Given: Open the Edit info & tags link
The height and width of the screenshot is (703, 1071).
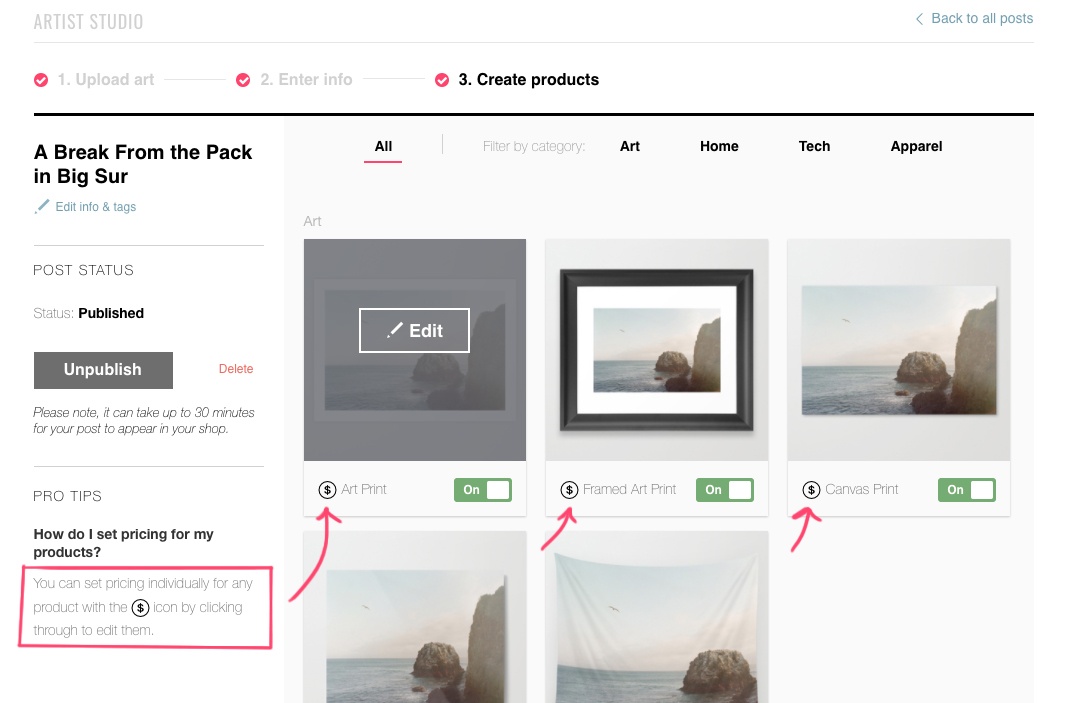Looking at the screenshot, I should (96, 206).
